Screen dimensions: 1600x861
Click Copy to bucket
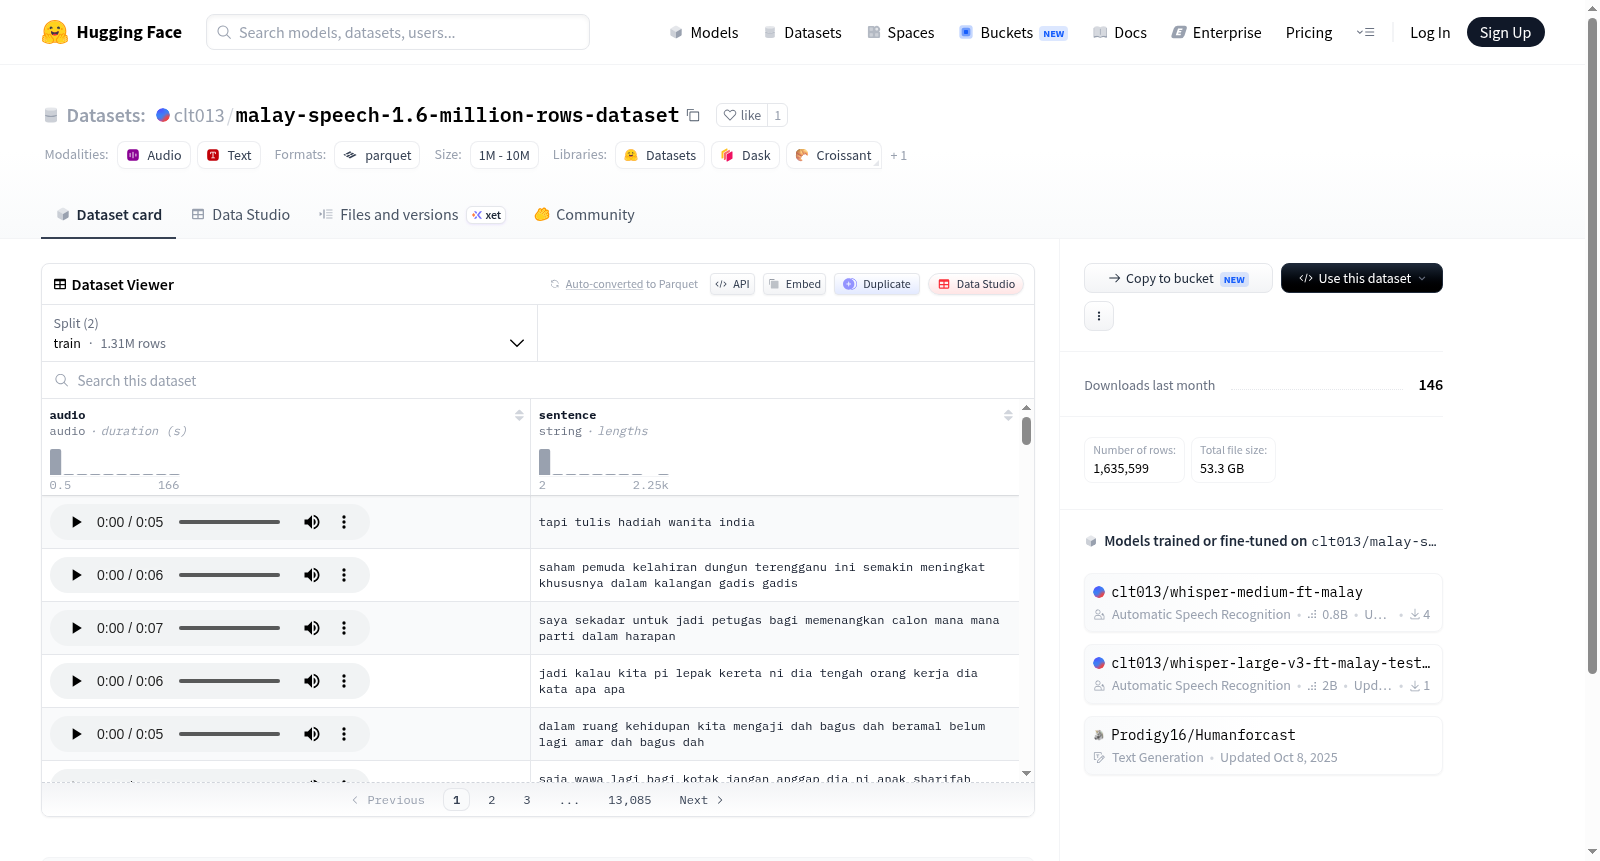click(1178, 278)
